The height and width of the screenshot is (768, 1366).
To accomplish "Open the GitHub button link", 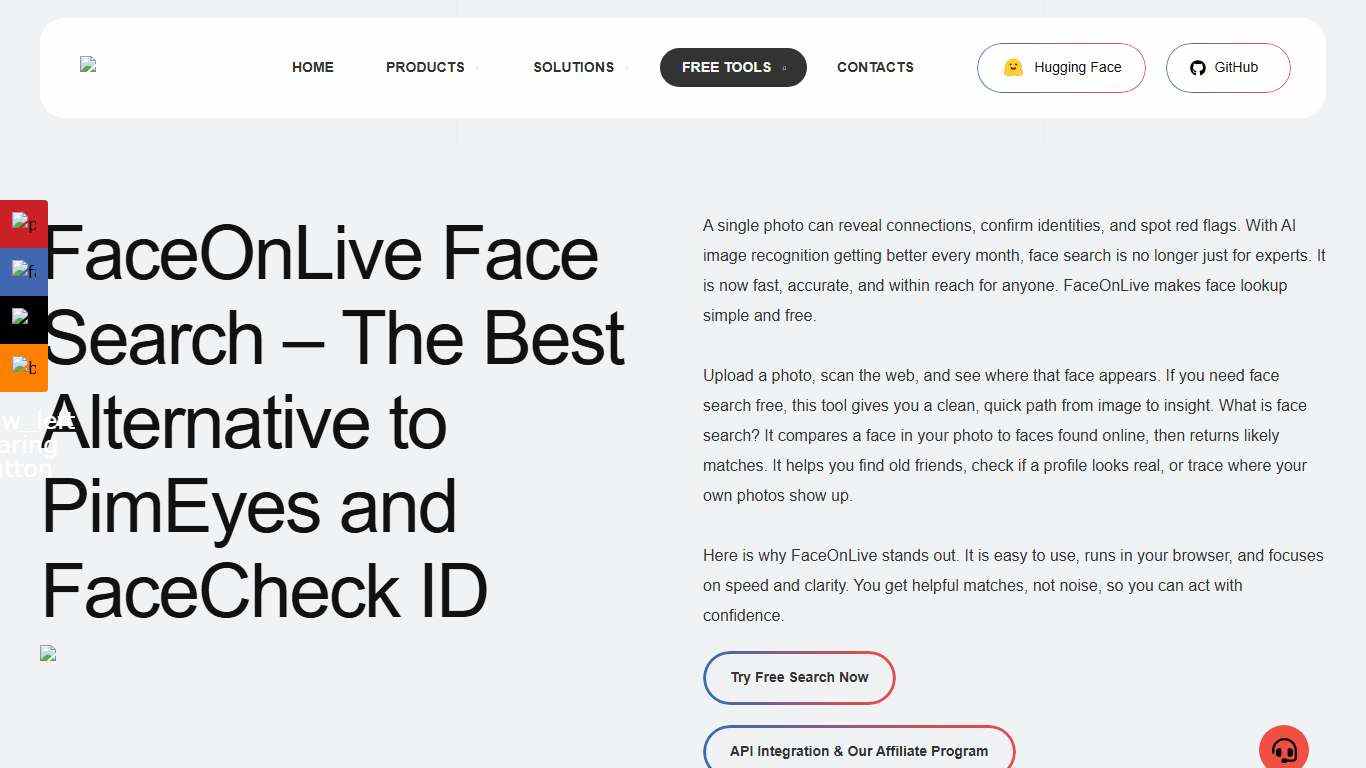I will (x=1227, y=67).
